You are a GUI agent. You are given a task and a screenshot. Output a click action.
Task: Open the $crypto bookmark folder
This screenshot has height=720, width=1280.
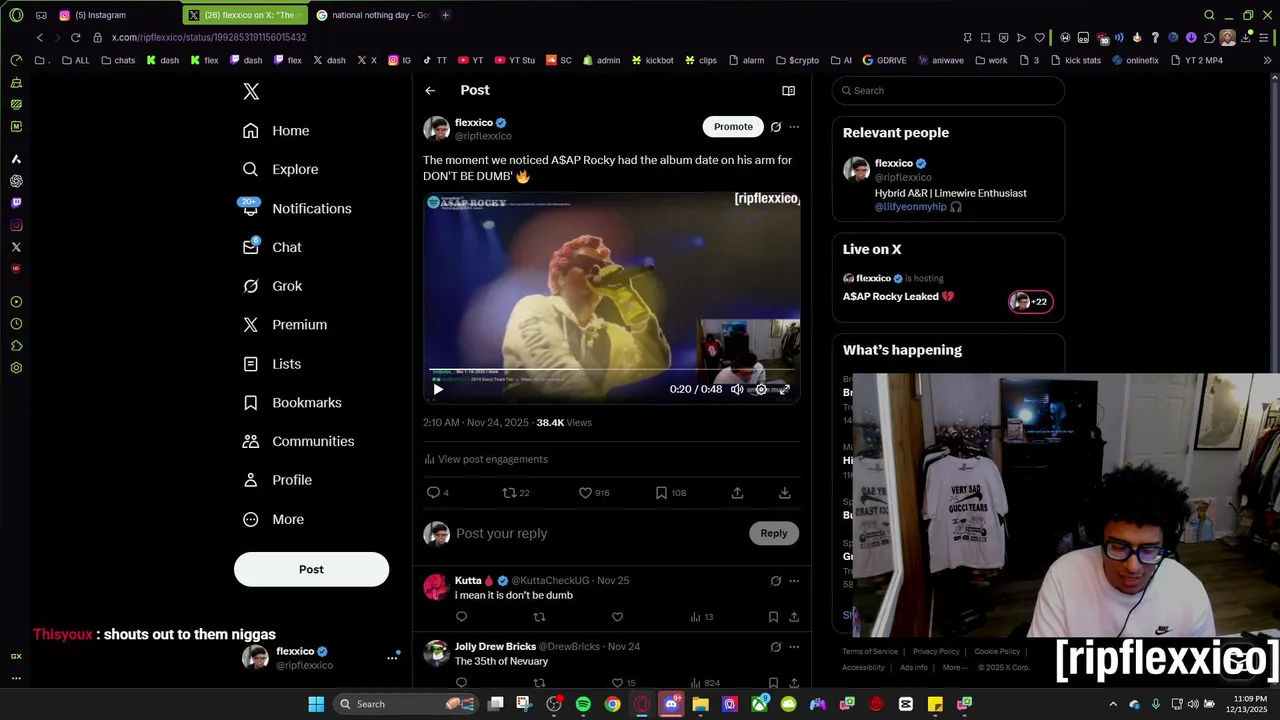point(796,60)
